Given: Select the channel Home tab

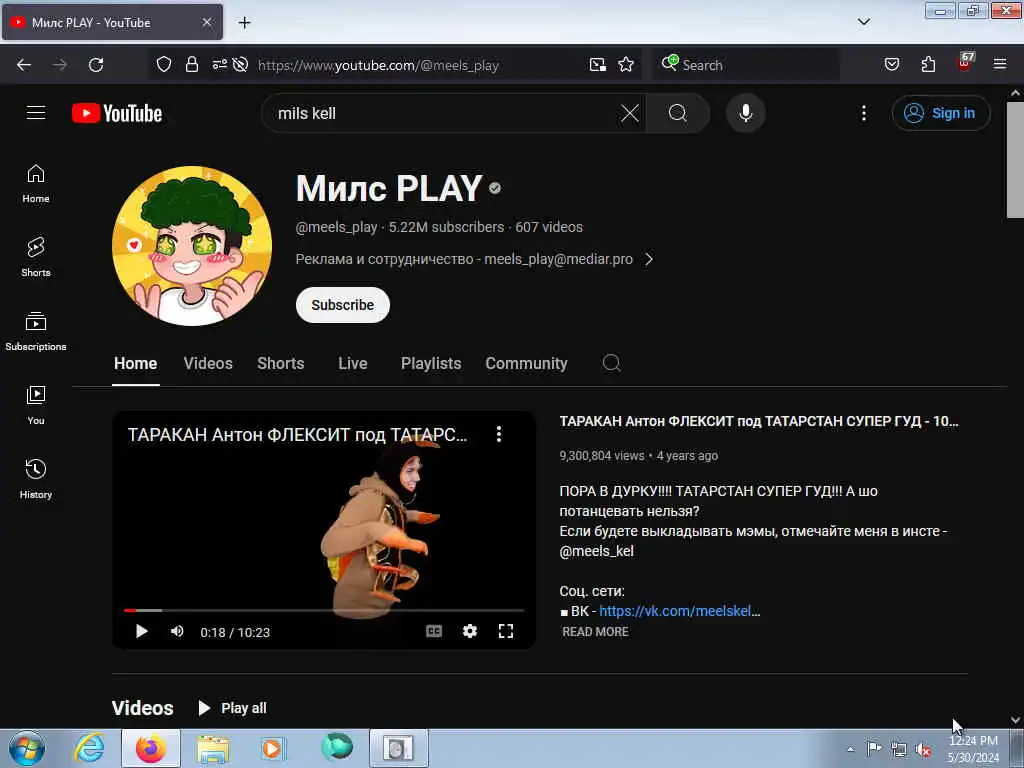Looking at the screenshot, I should (135, 364).
